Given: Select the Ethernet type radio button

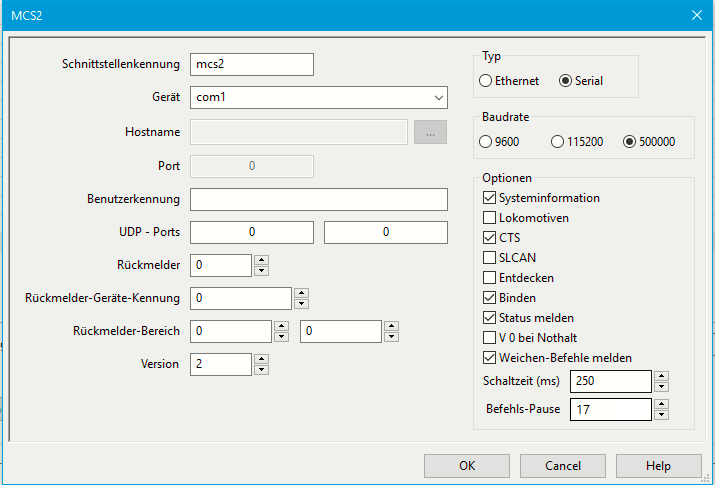Looking at the screenshot, I should pyautogui.click(x=486, y=80).
